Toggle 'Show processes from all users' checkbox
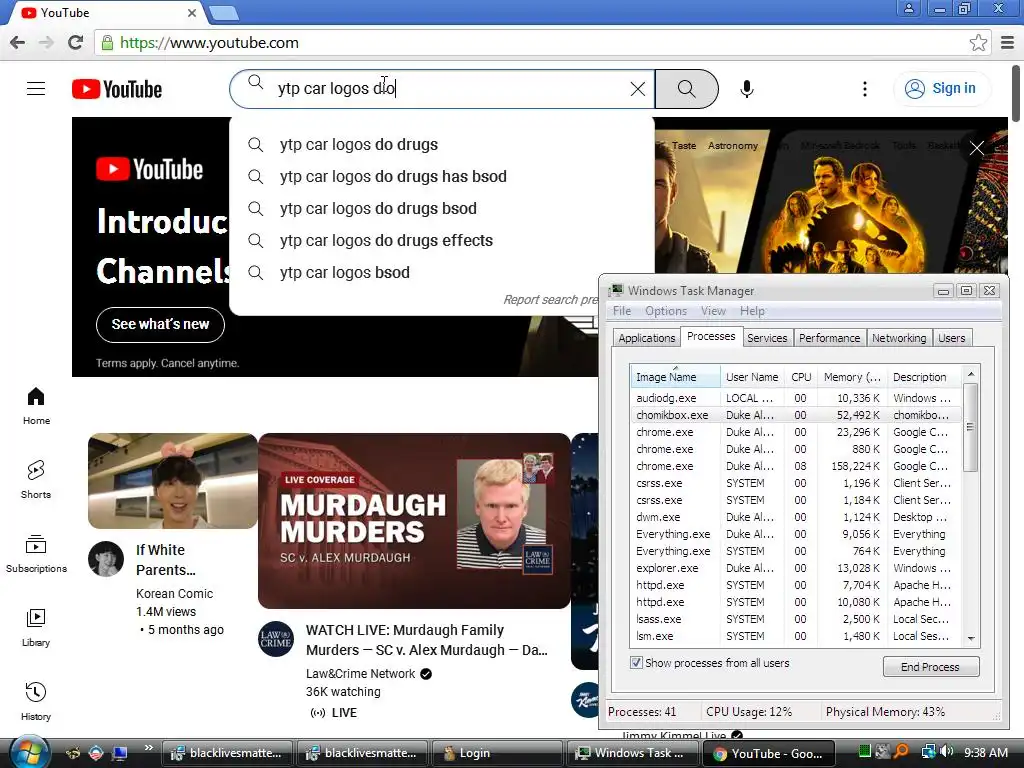 point(636,663)
